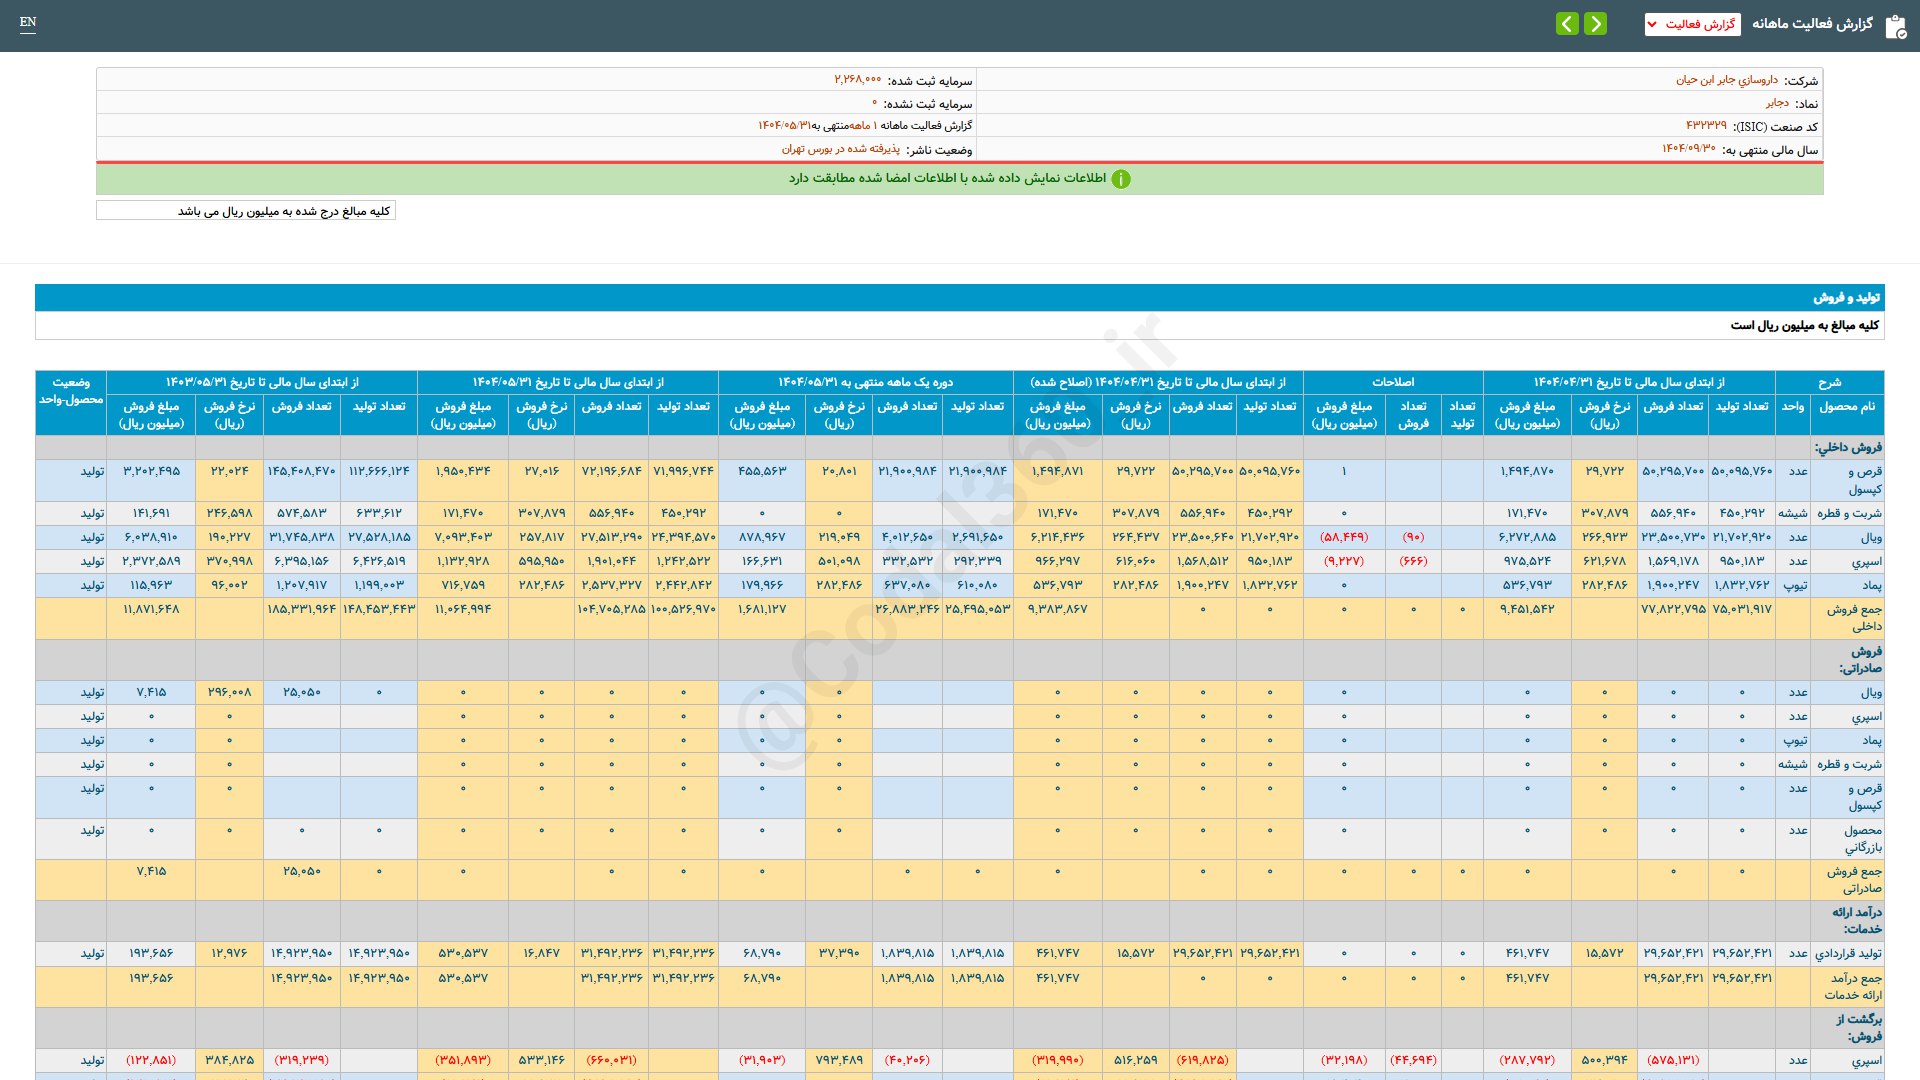Image resolution: width=1920 pixels, height=1080 pixels.
Task: Click the فروش صادراتی row group label
Action: [1860, 660]
